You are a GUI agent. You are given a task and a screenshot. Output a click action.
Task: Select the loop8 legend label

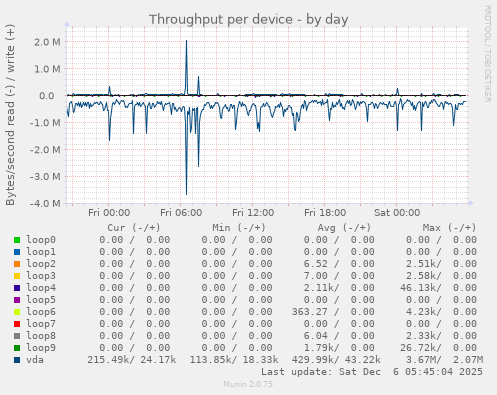[41, 336]
